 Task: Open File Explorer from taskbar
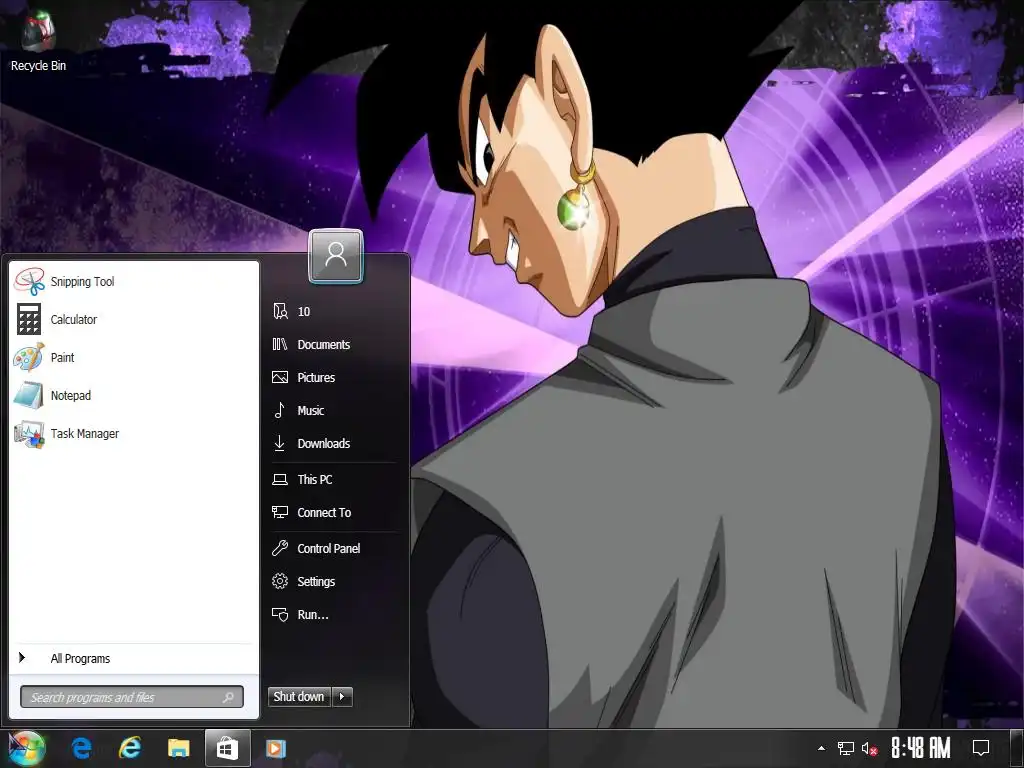click(x=178, y=748)
